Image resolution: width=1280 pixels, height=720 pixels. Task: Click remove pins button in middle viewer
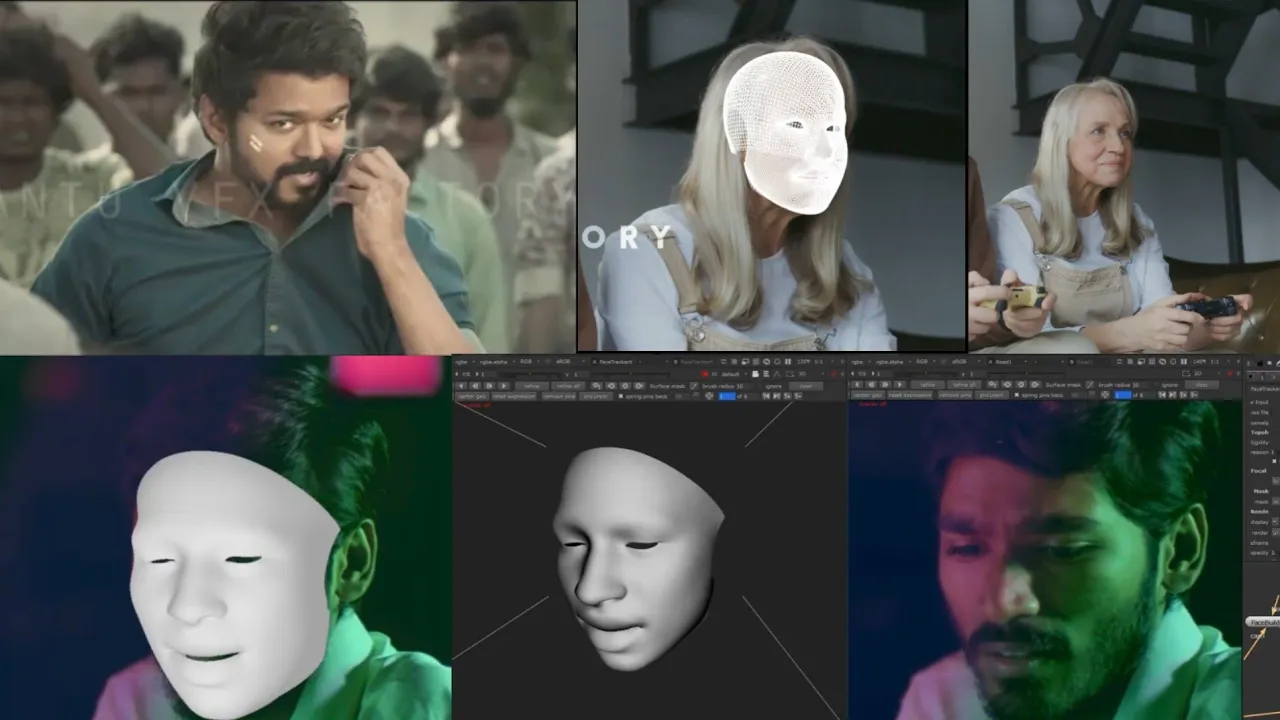point(559,396)
